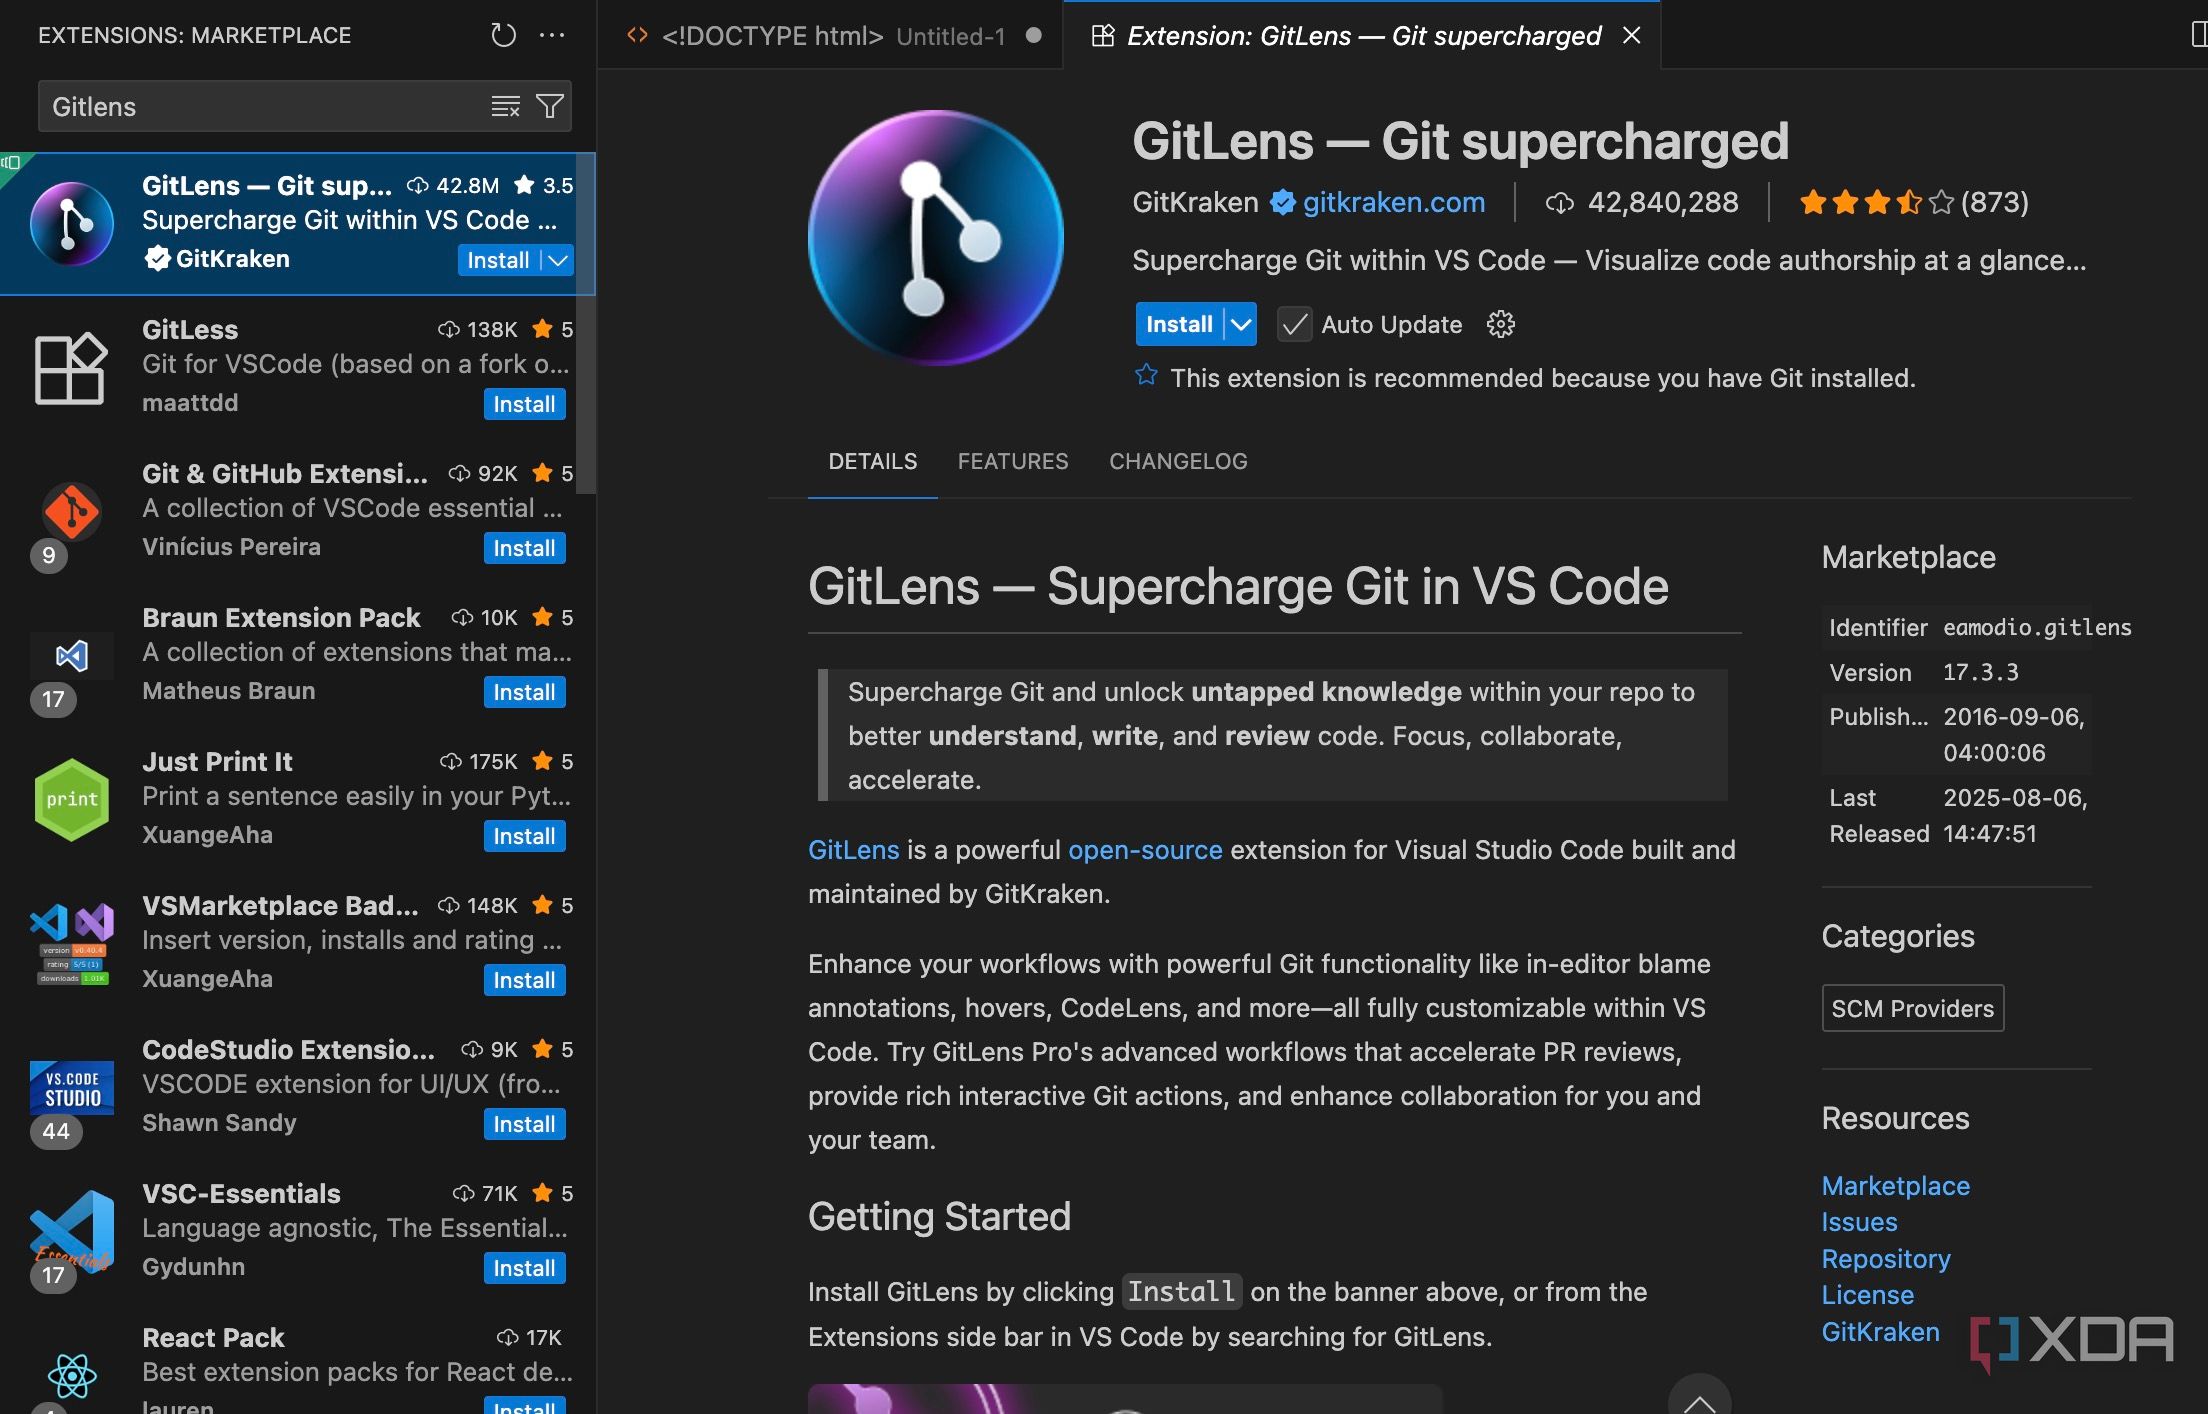Viewport: 2208px width, 1414px height.
Task: Click the GitLens star rating
Action: point(1875,203)
